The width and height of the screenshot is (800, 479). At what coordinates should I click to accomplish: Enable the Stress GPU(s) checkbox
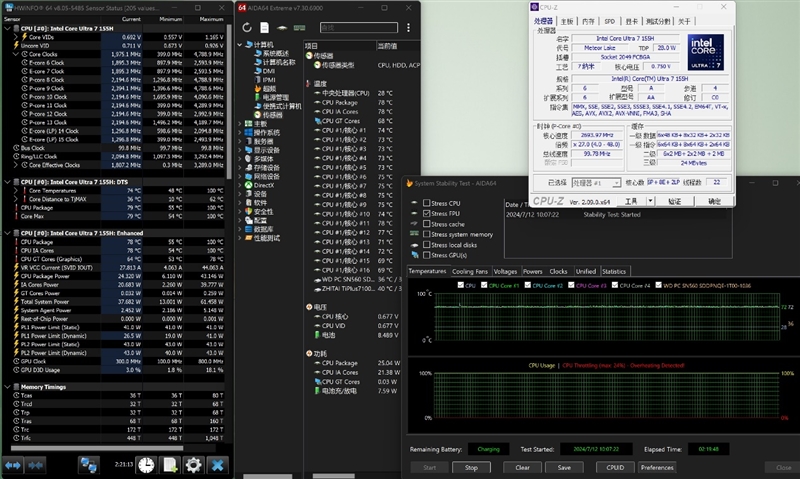[427, 255]
